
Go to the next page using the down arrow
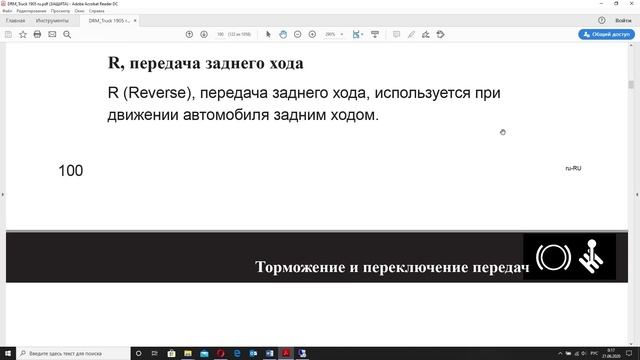pyautogui.click(x=204, y=34)
